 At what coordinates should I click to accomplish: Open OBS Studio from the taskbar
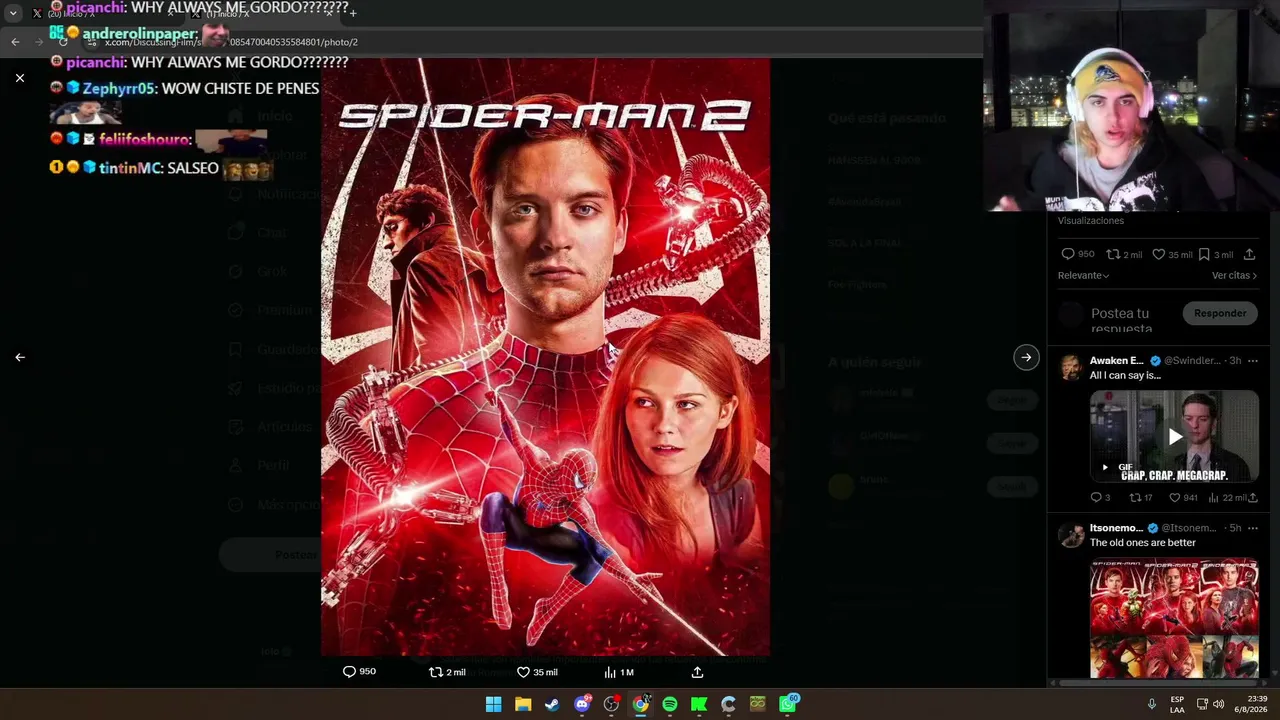[611, 704]
